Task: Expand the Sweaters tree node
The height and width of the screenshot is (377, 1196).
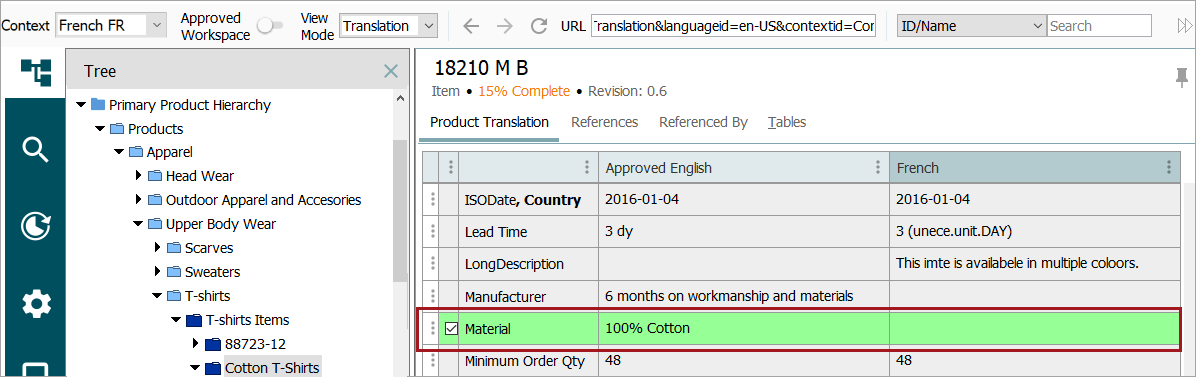Action: 157,272
